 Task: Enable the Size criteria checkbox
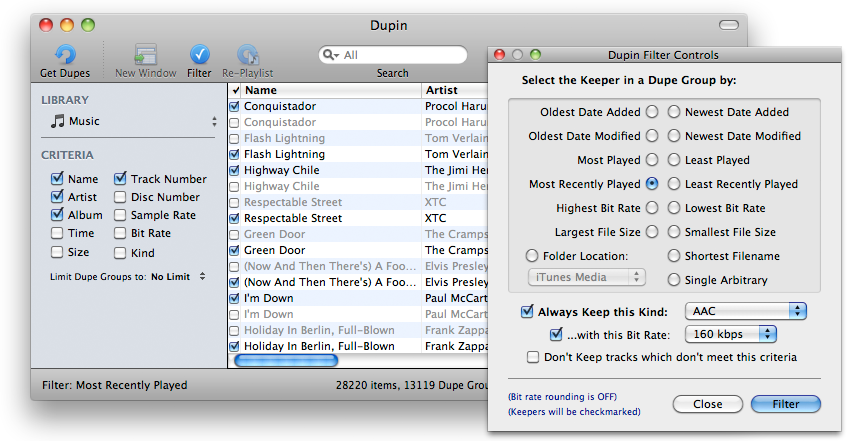57,252
